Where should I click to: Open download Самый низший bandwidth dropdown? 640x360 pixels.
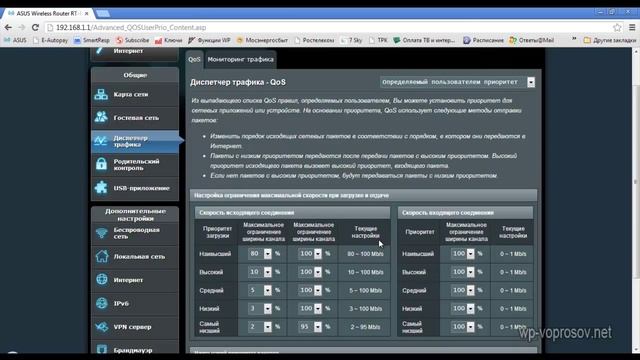click(x=462, y=327)
